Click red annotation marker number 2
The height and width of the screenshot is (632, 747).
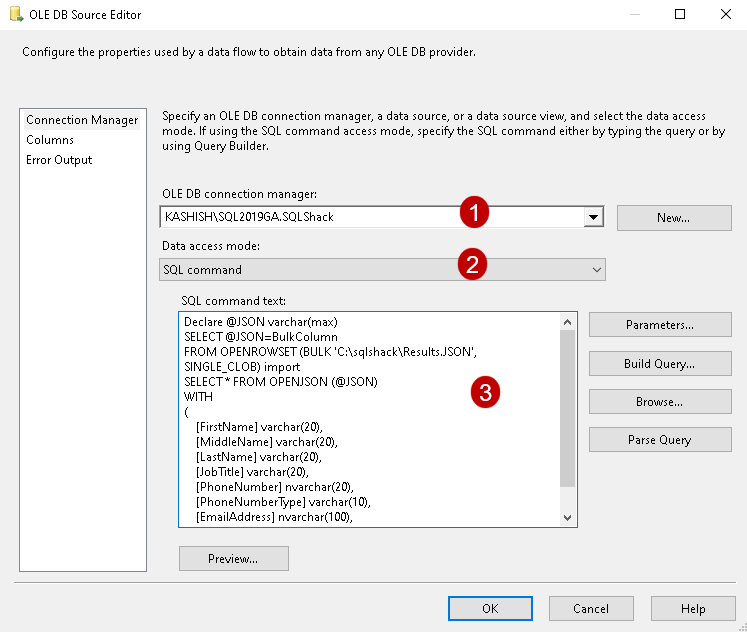tap(473, 264)
